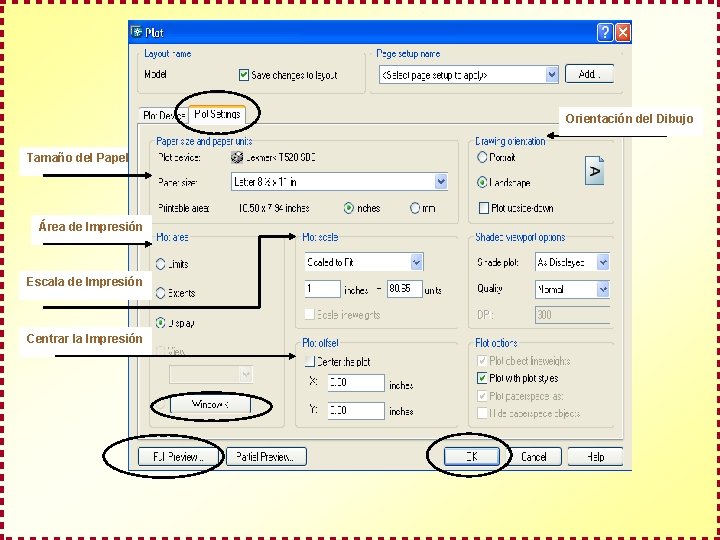The image size is (720, 540).
Task: Close the Plot dialog with X
Action: (622, 33)
